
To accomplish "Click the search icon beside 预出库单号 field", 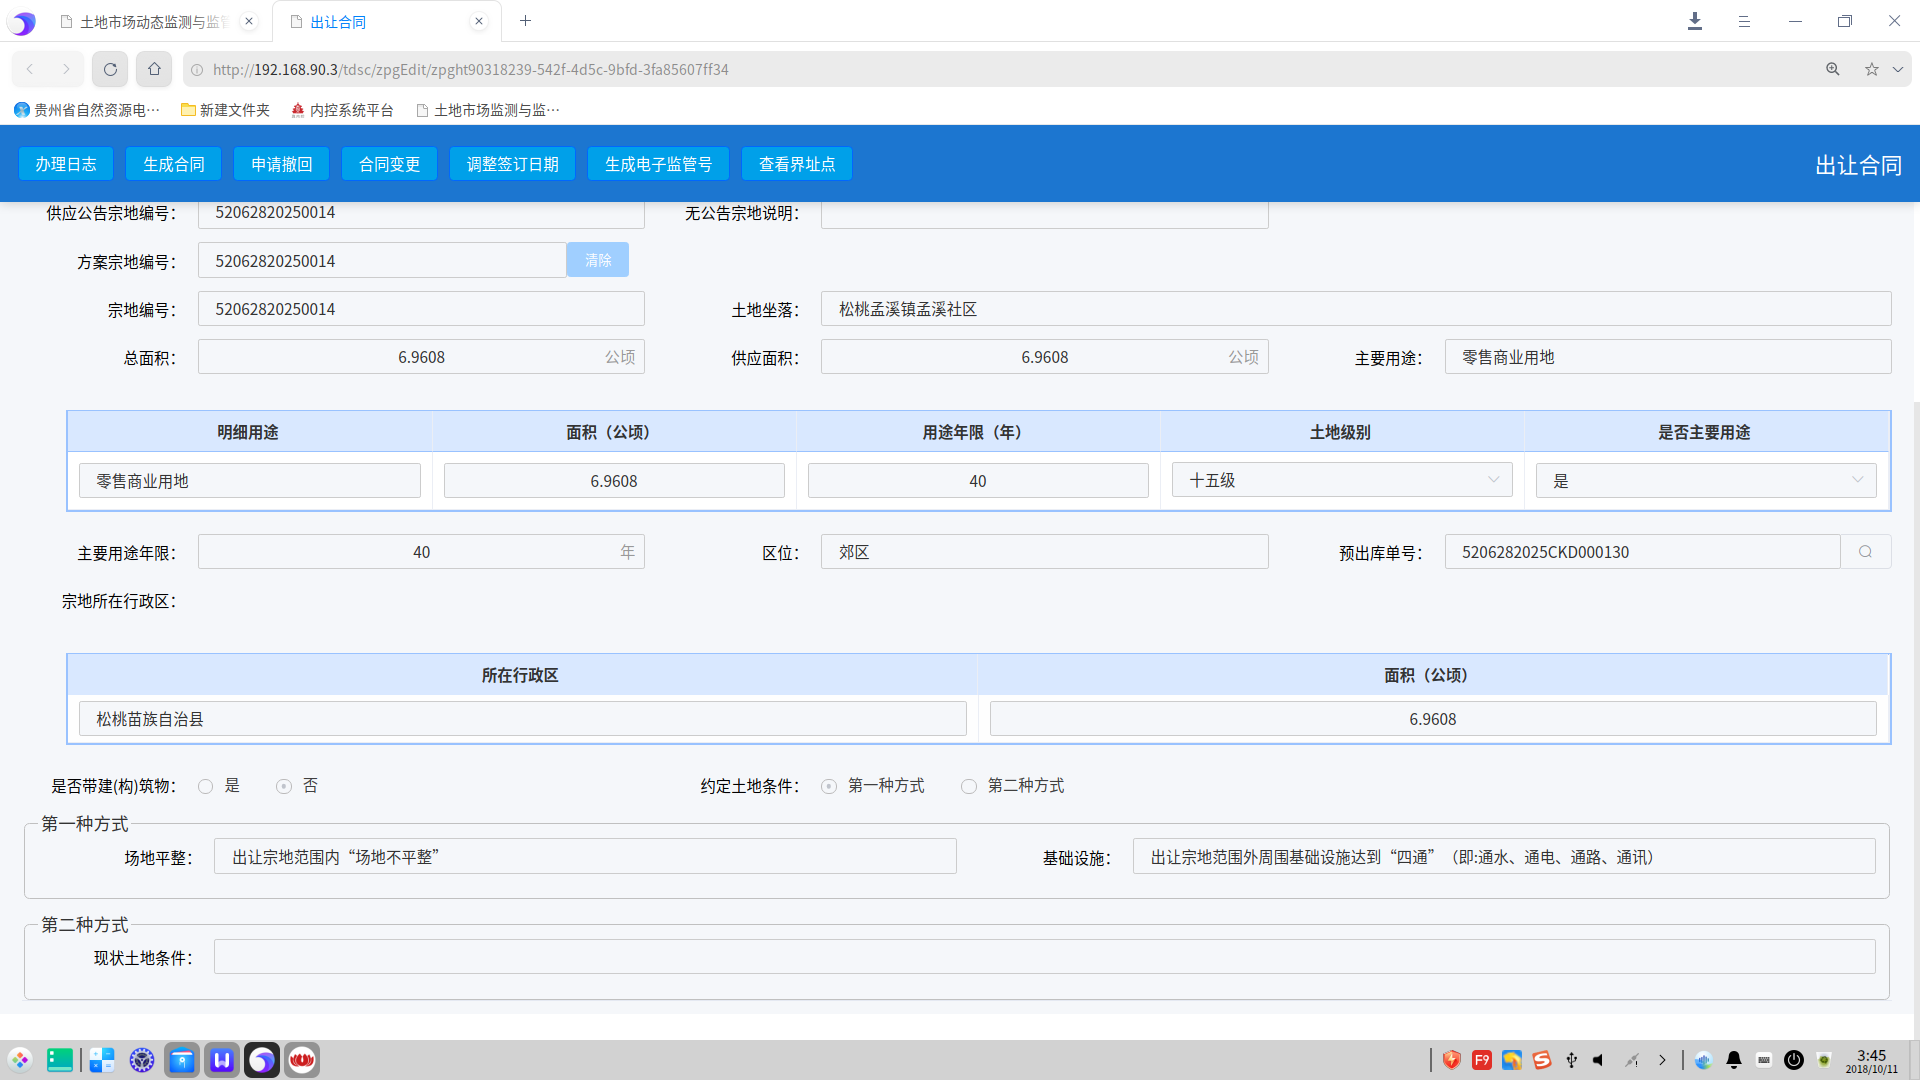I will click(x=1865, y=552).
